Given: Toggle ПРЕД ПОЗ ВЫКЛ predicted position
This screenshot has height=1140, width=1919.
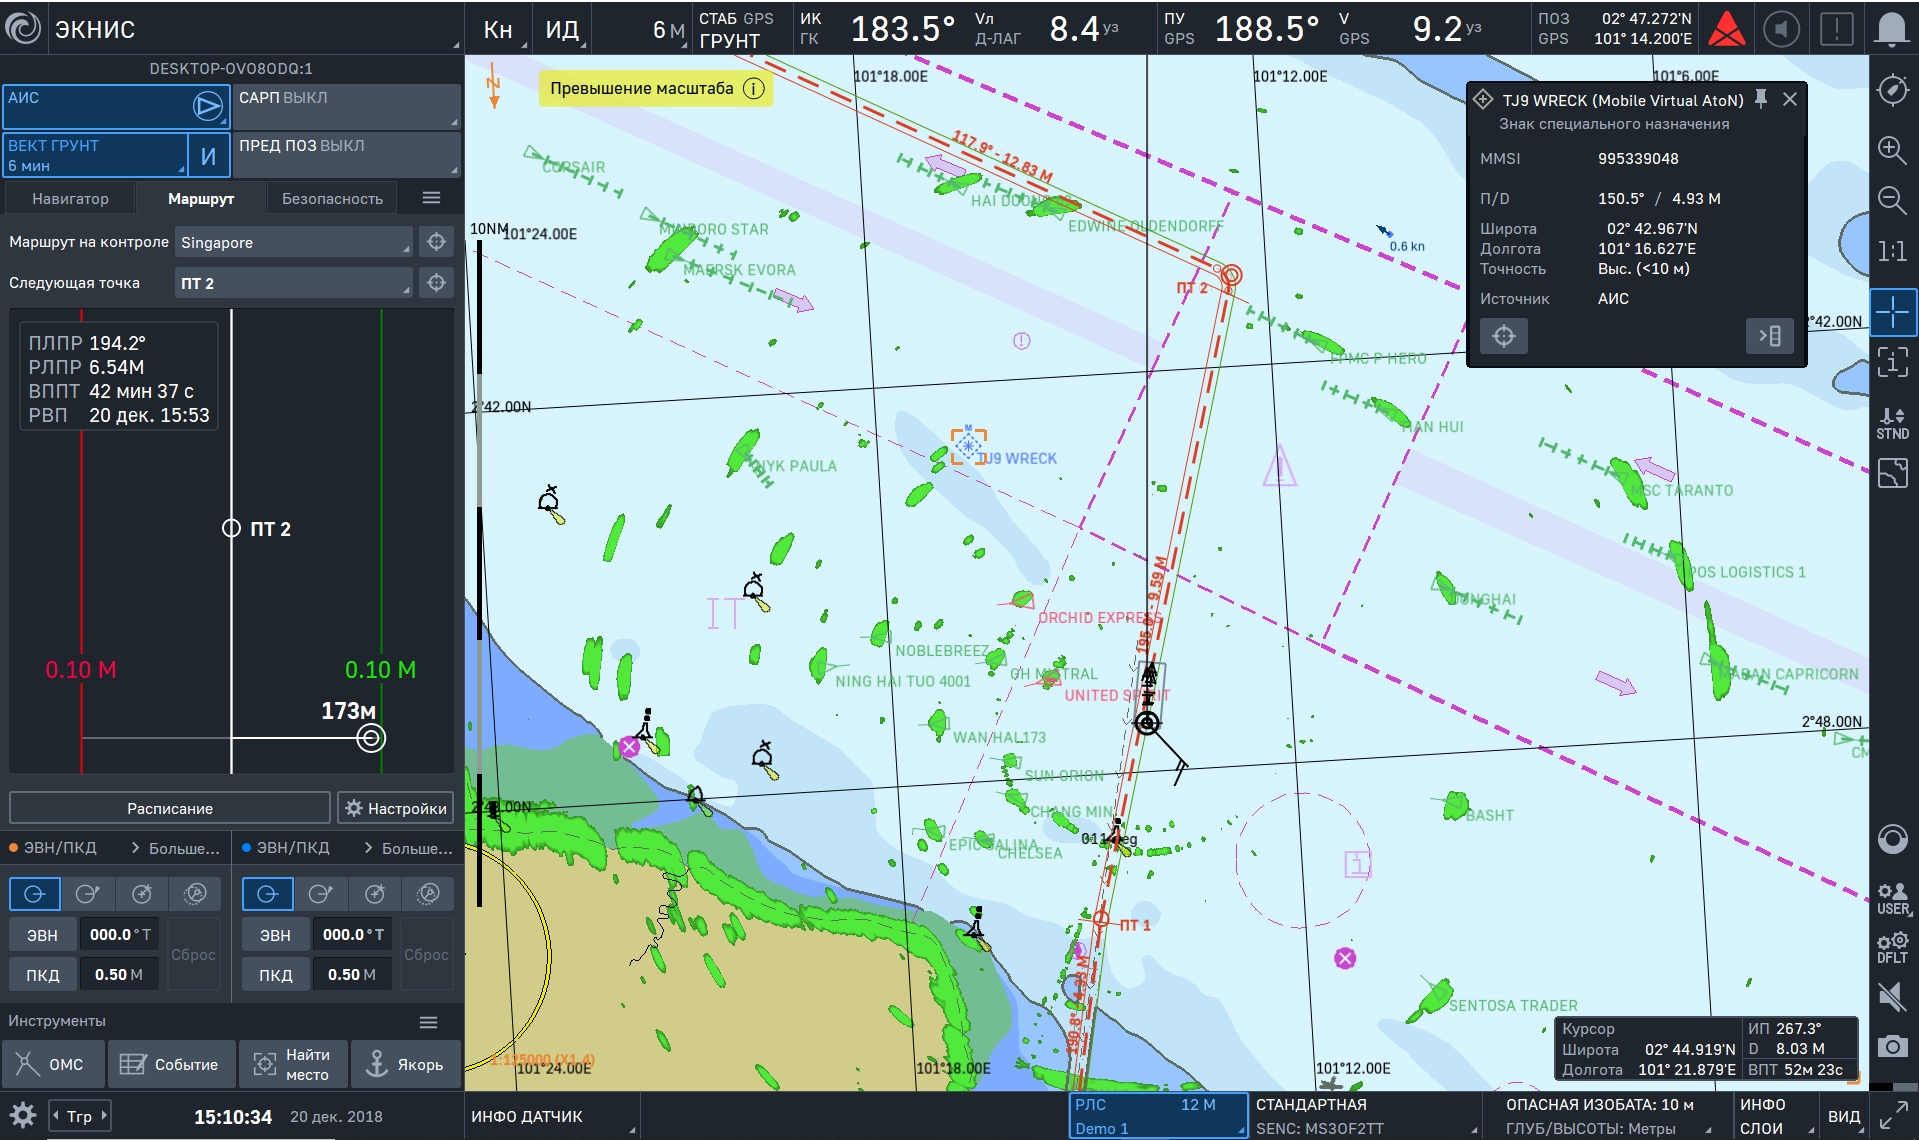Looking at the screenshot, I should [346, 154].
